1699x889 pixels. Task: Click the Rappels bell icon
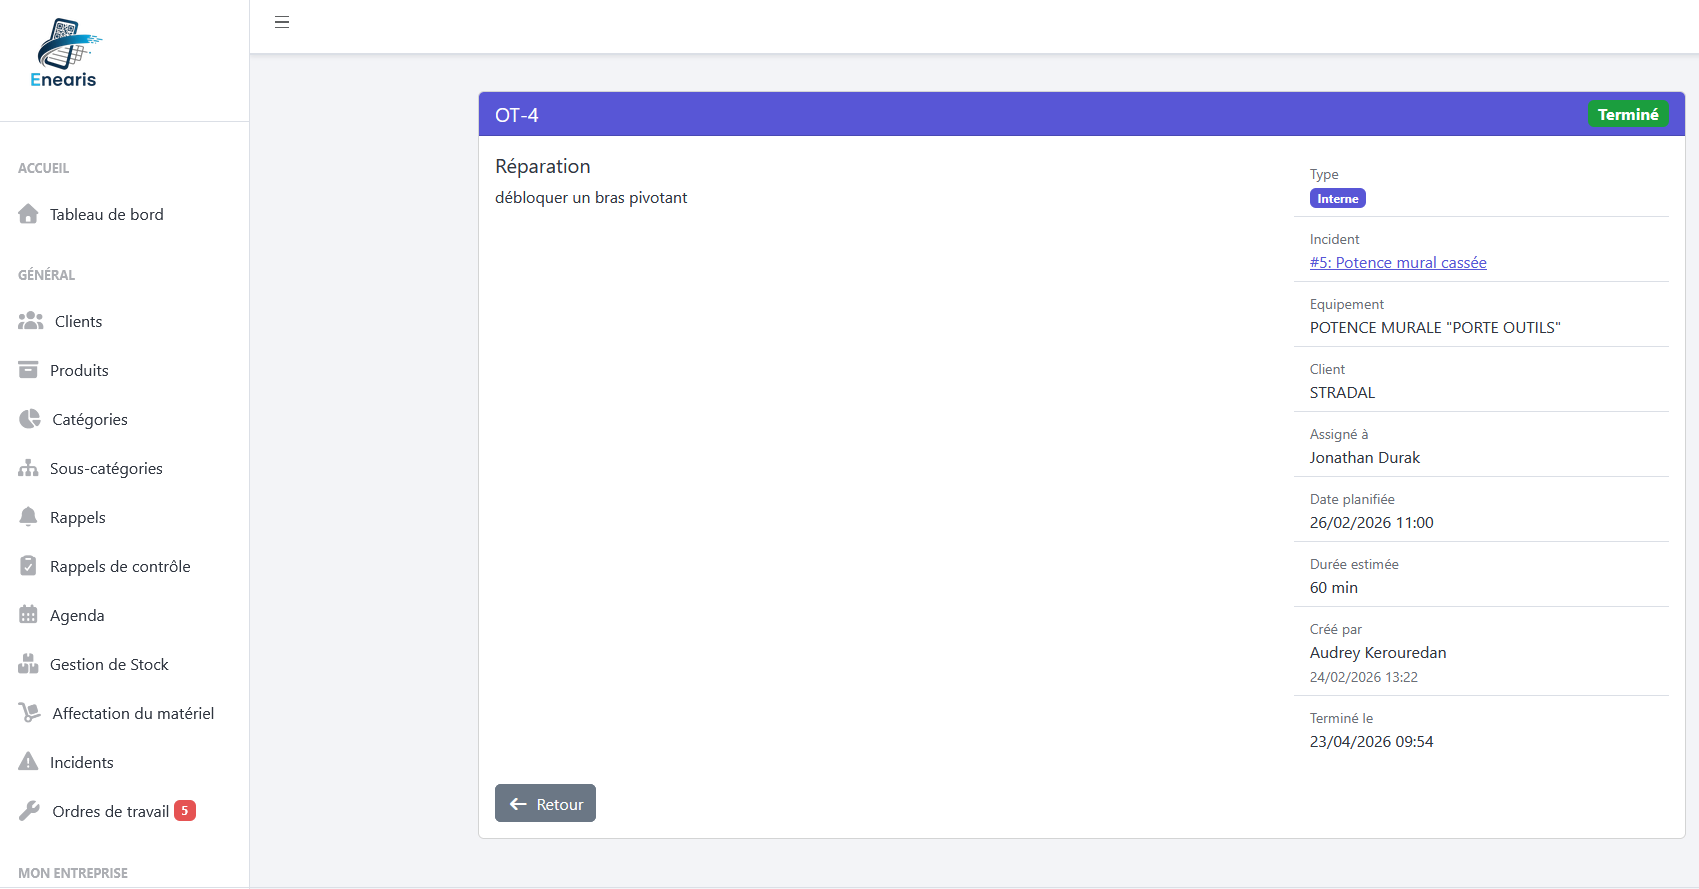click(28, 517)
